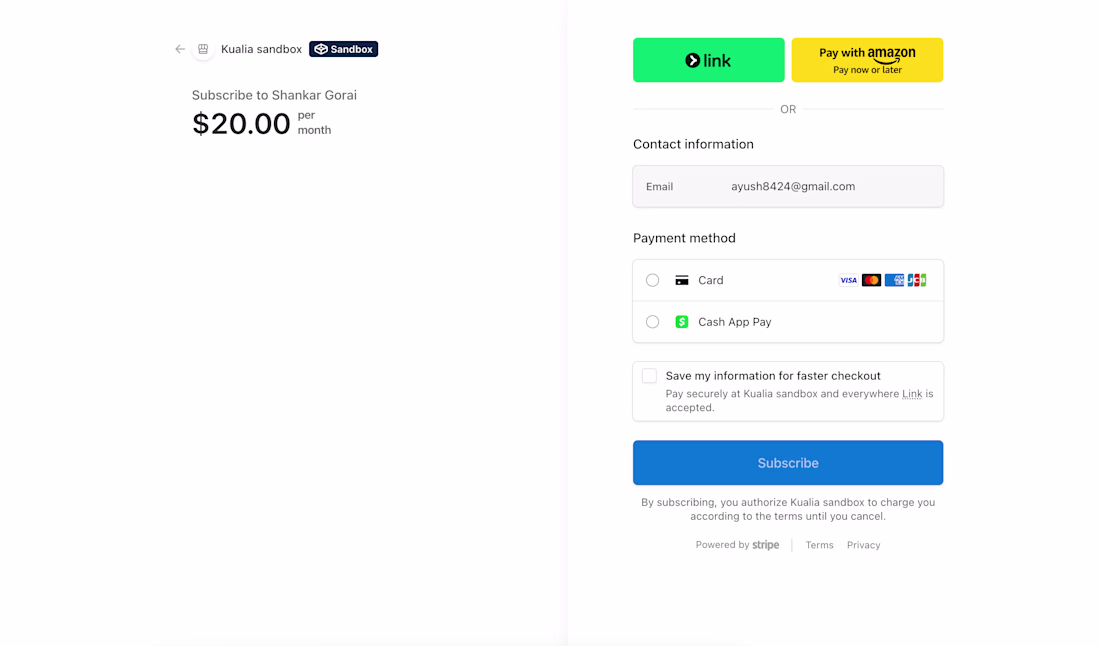Click the Visa card logo

(x=848, y=281)
